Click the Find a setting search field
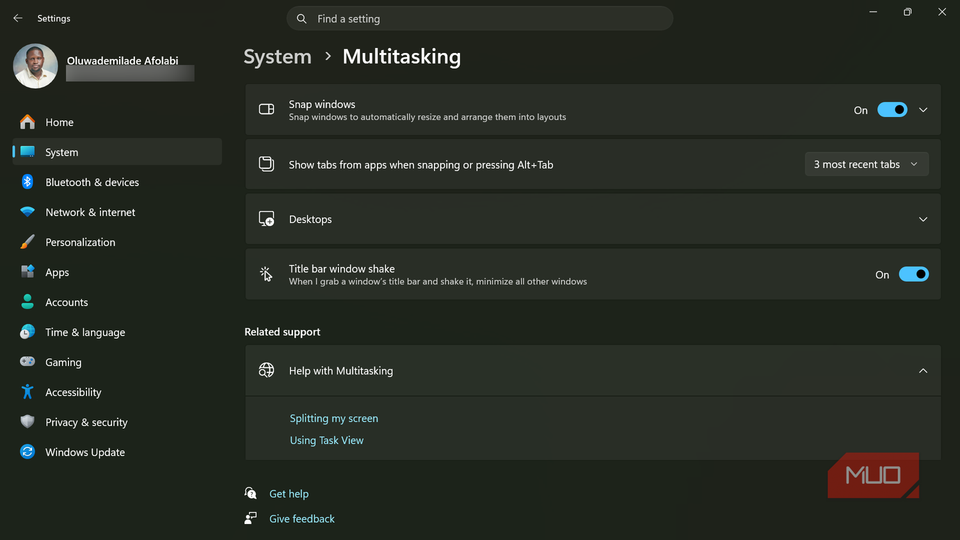The width and height of the screenshot is (960, 540). (480, 18)
